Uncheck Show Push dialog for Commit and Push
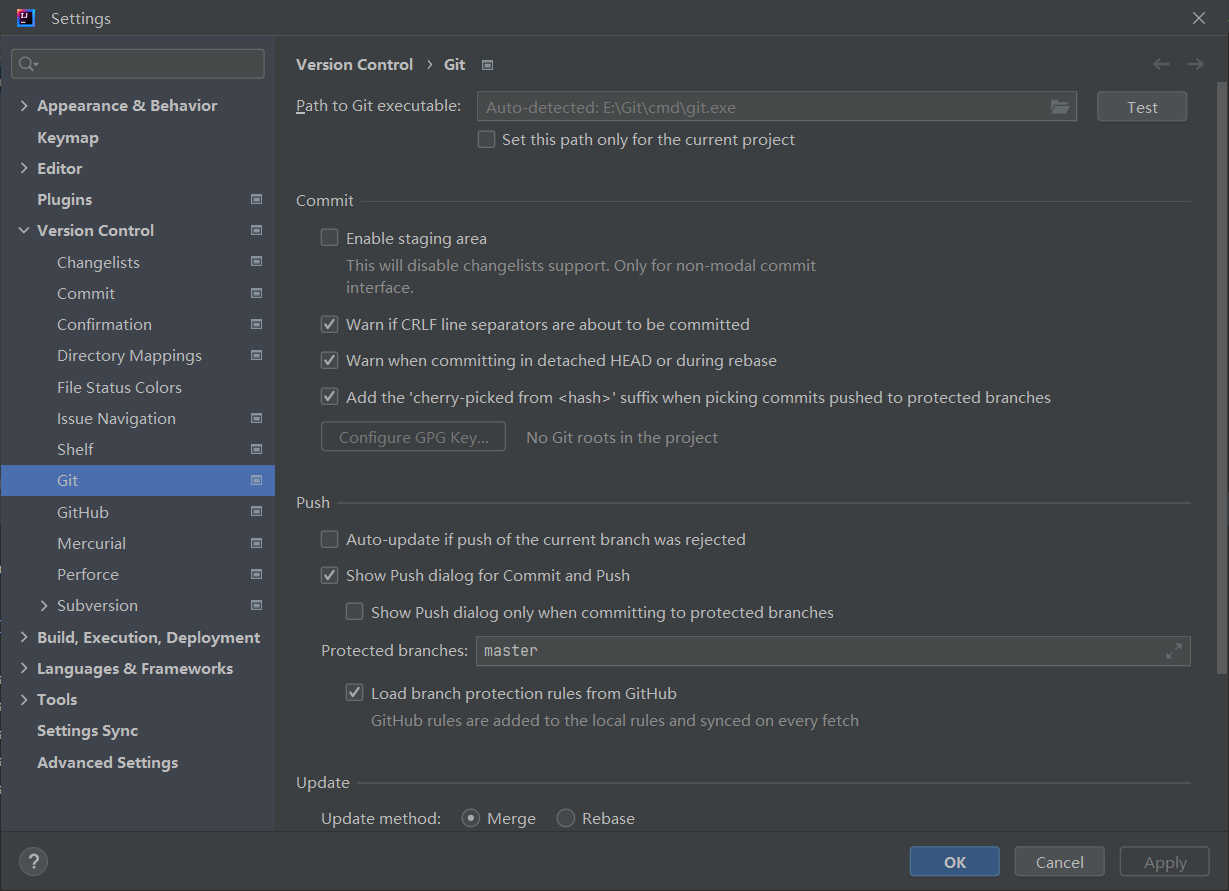This screenshot has width=1229, height=891. 329,575
